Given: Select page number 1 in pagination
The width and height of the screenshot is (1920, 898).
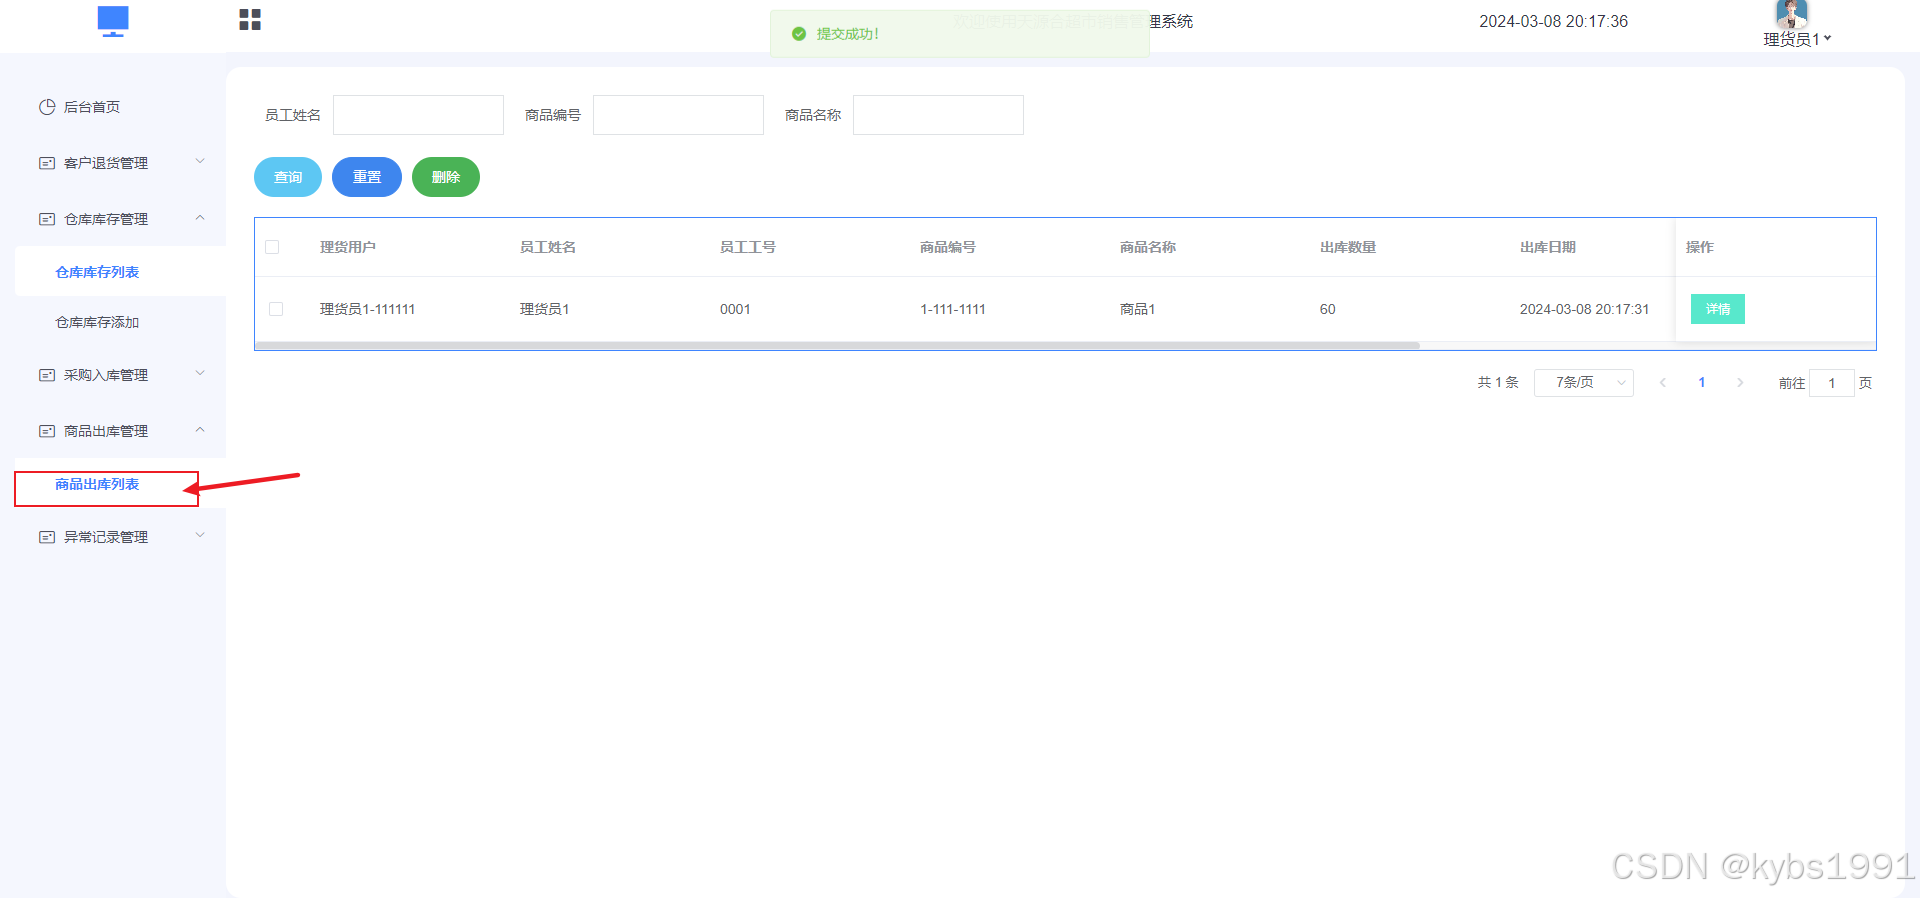Looking at the screenshot, I should (1702, 383).
